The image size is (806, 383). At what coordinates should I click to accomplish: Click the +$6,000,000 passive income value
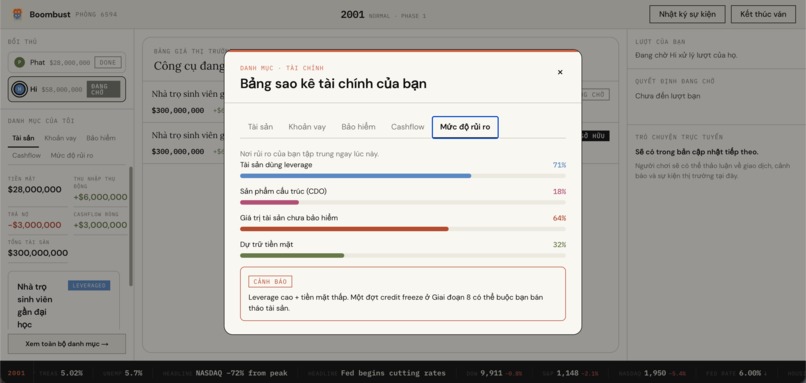coord(100,197)
